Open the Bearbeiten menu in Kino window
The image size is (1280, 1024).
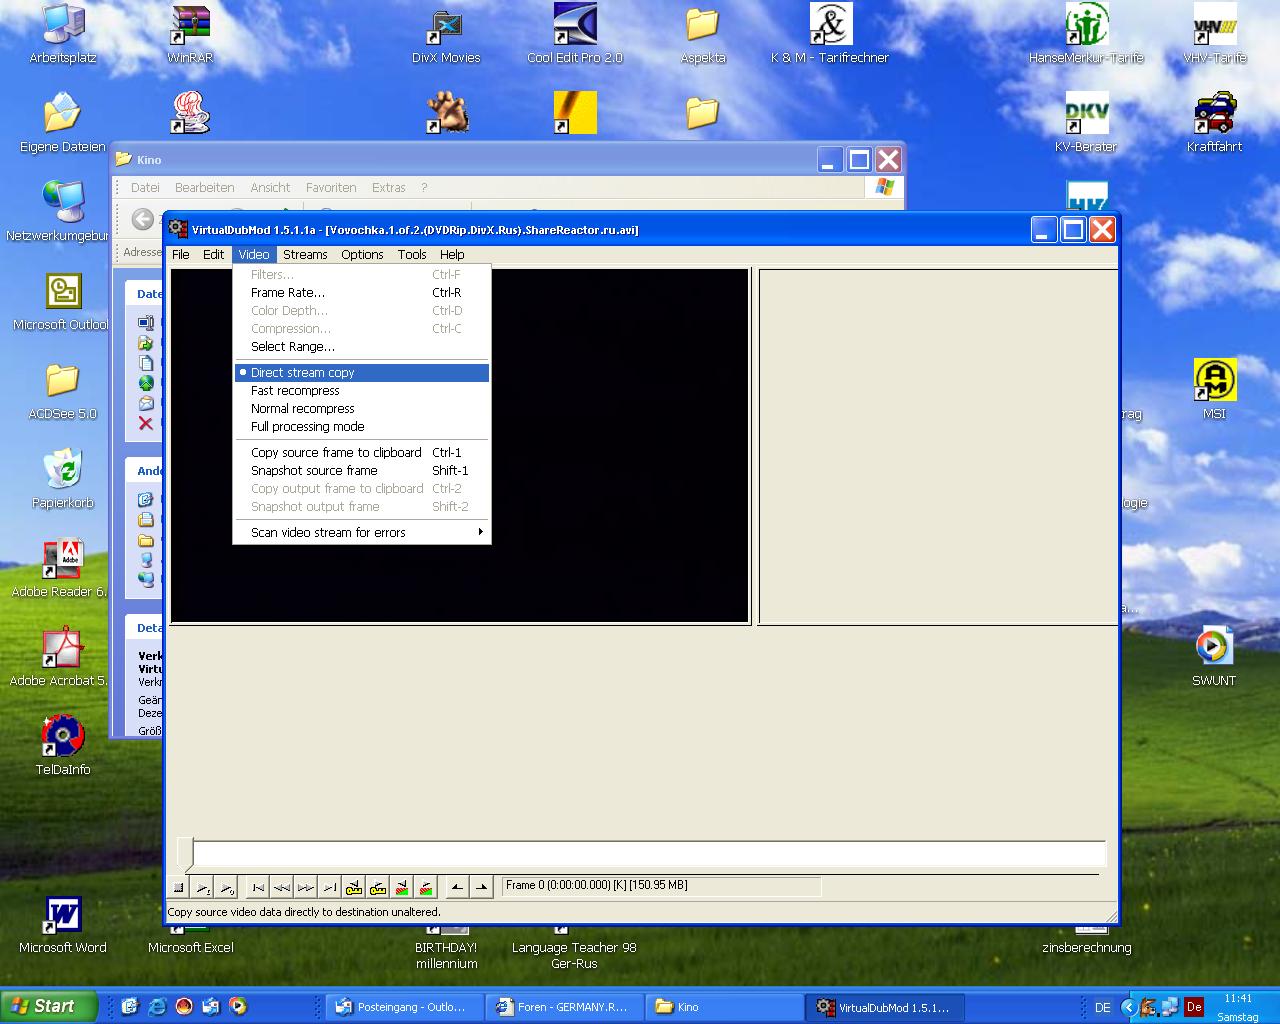click(x=204, y=187)
